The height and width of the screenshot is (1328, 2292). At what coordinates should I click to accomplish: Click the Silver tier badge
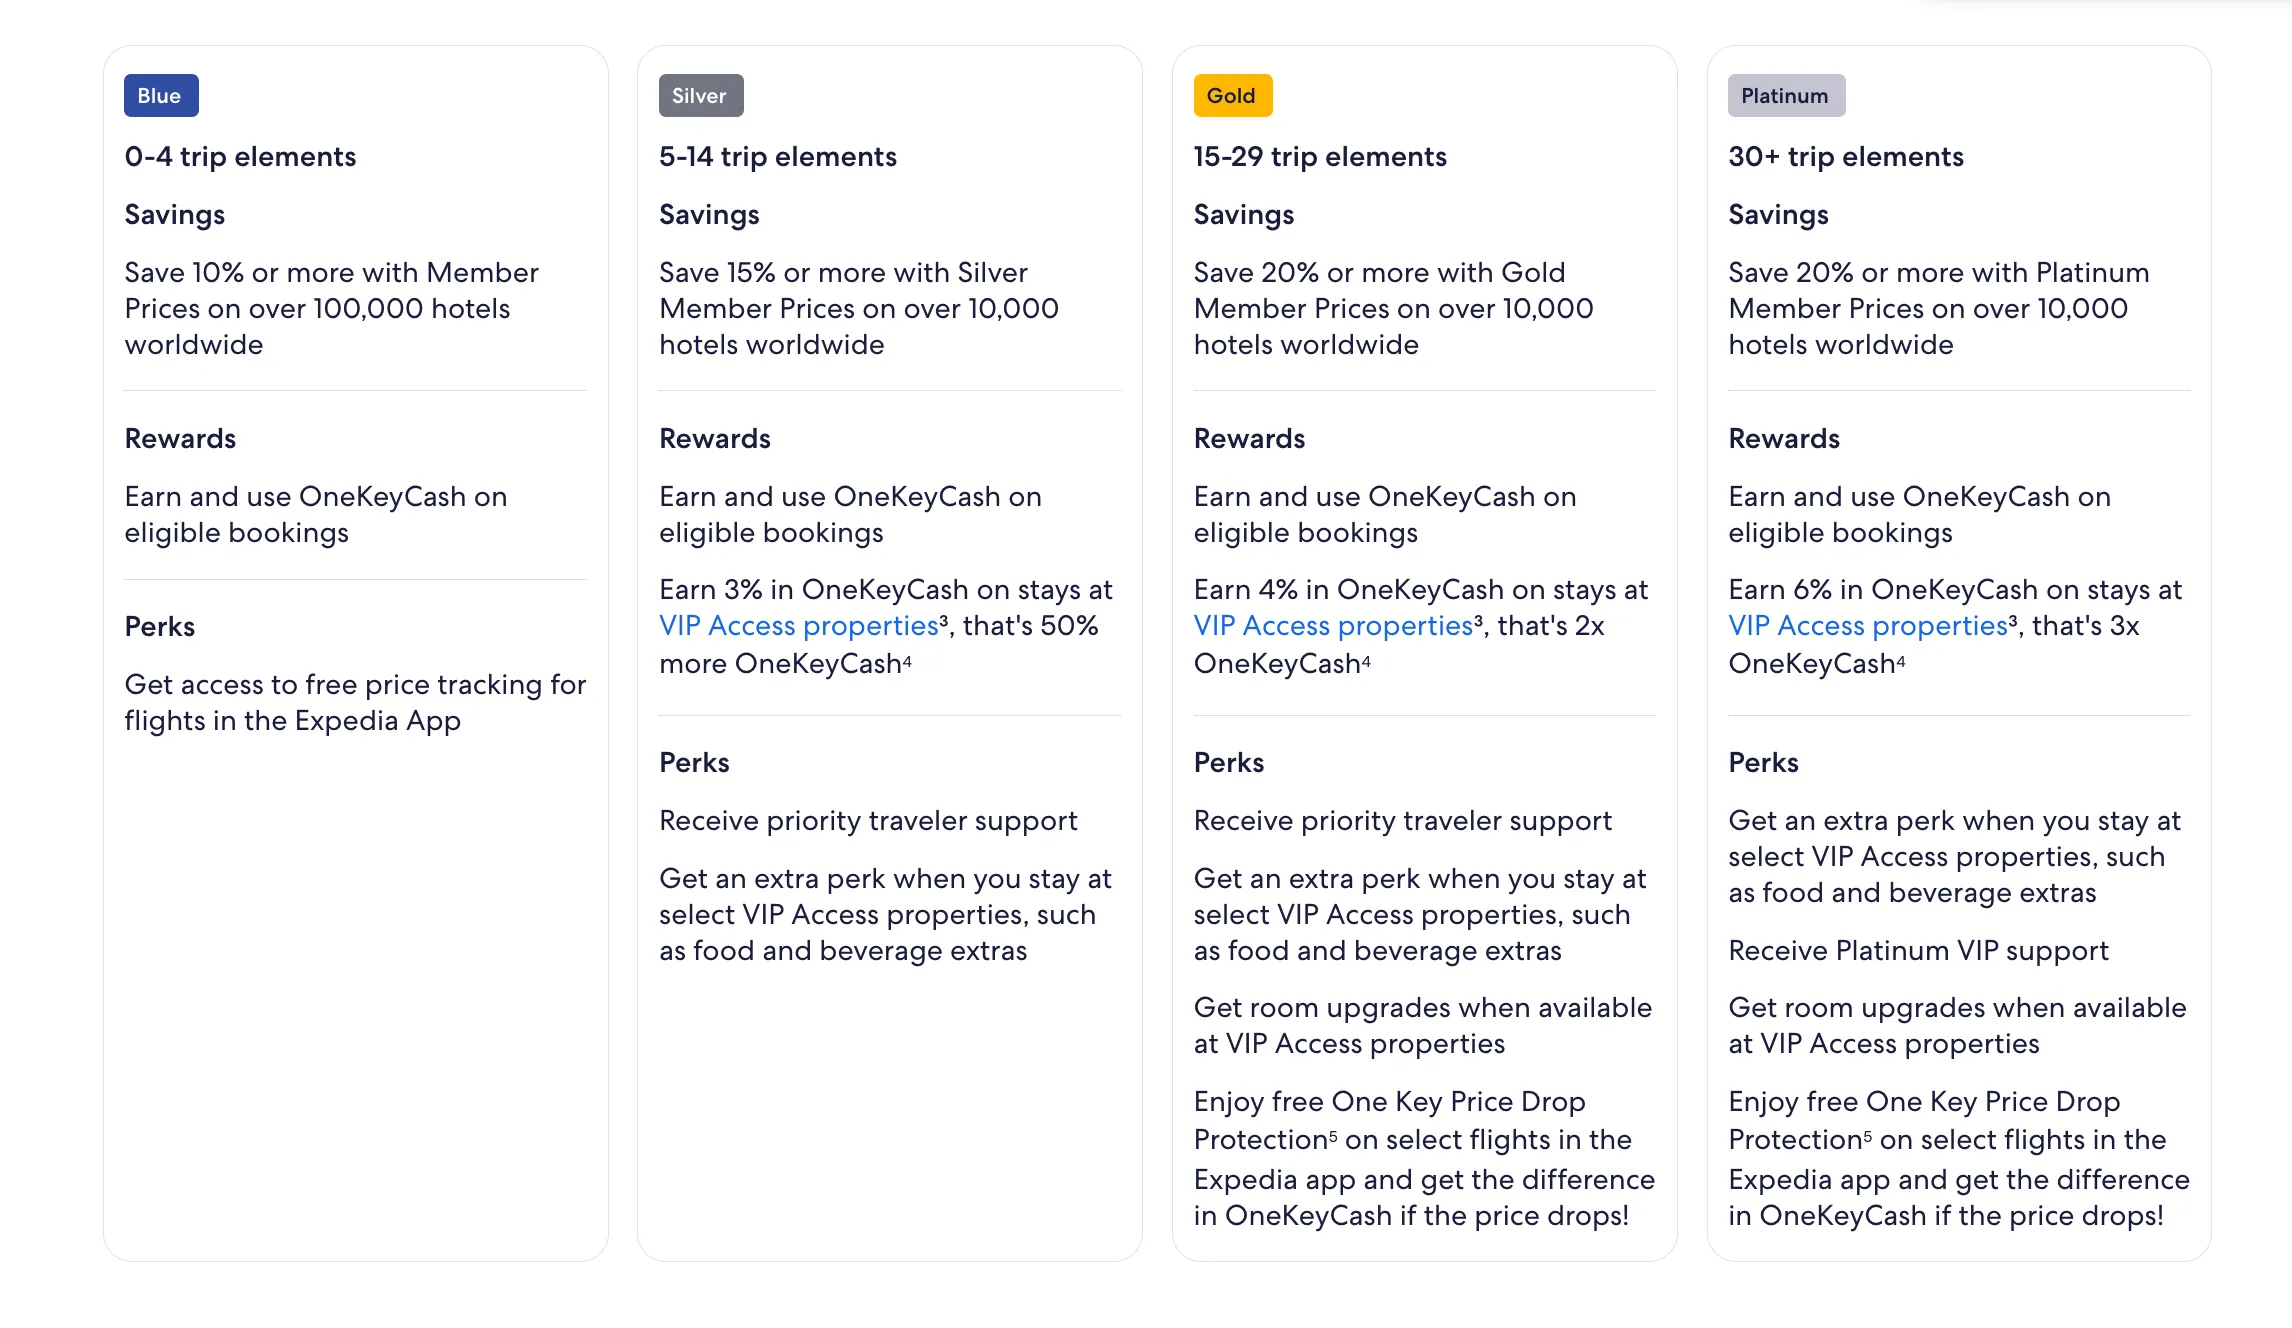pyautogui.click(x=700, y=96)
